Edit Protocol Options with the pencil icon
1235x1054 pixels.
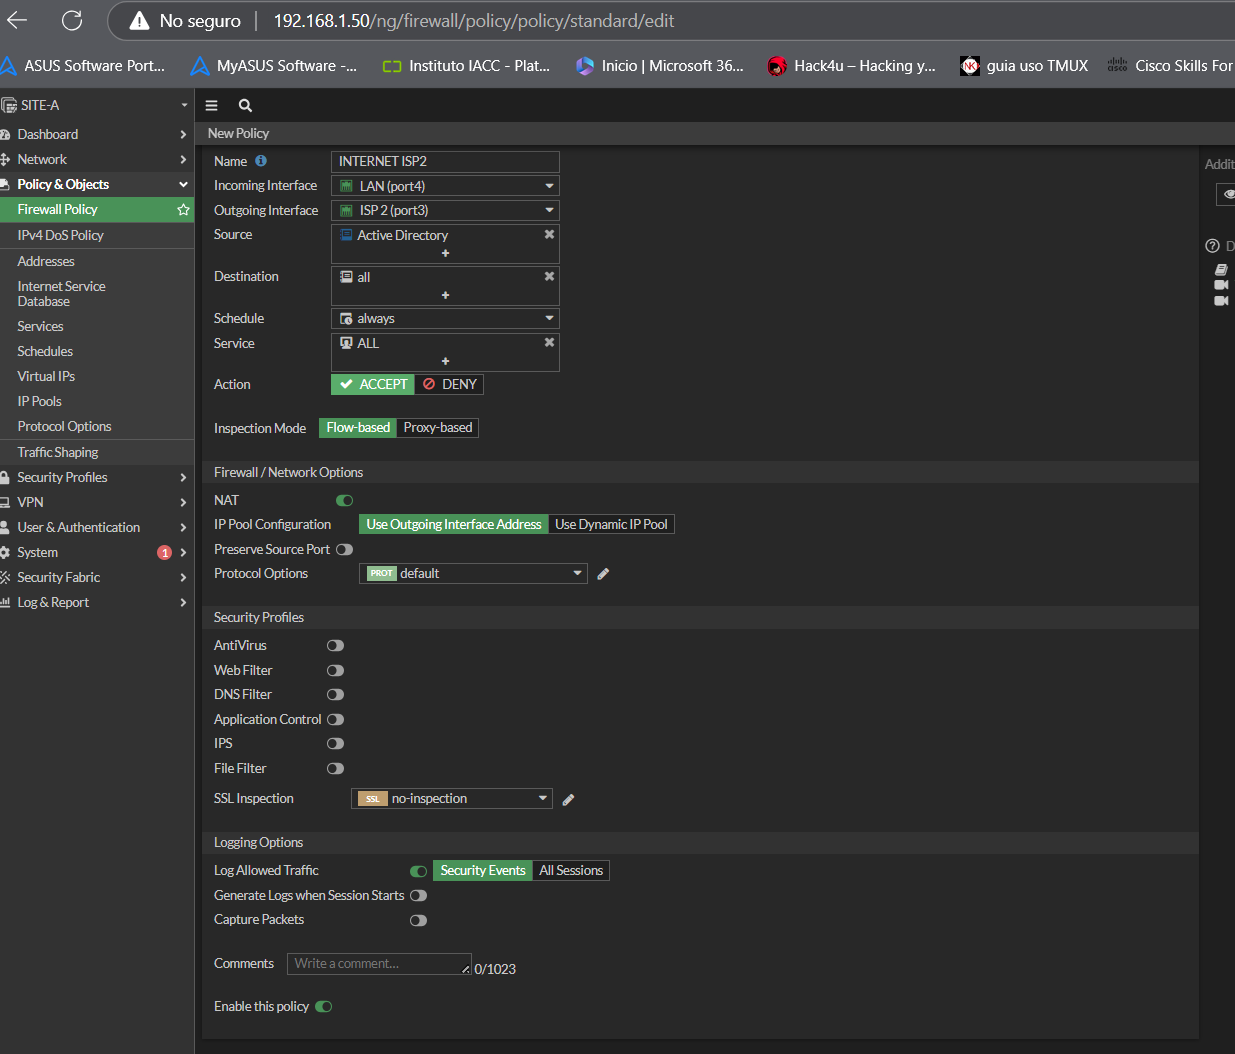[603, 574]
